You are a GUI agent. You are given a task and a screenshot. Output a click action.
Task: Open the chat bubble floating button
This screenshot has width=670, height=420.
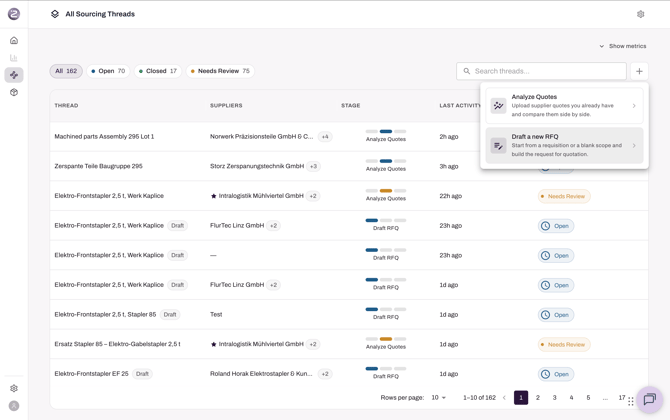coord(649,399)
